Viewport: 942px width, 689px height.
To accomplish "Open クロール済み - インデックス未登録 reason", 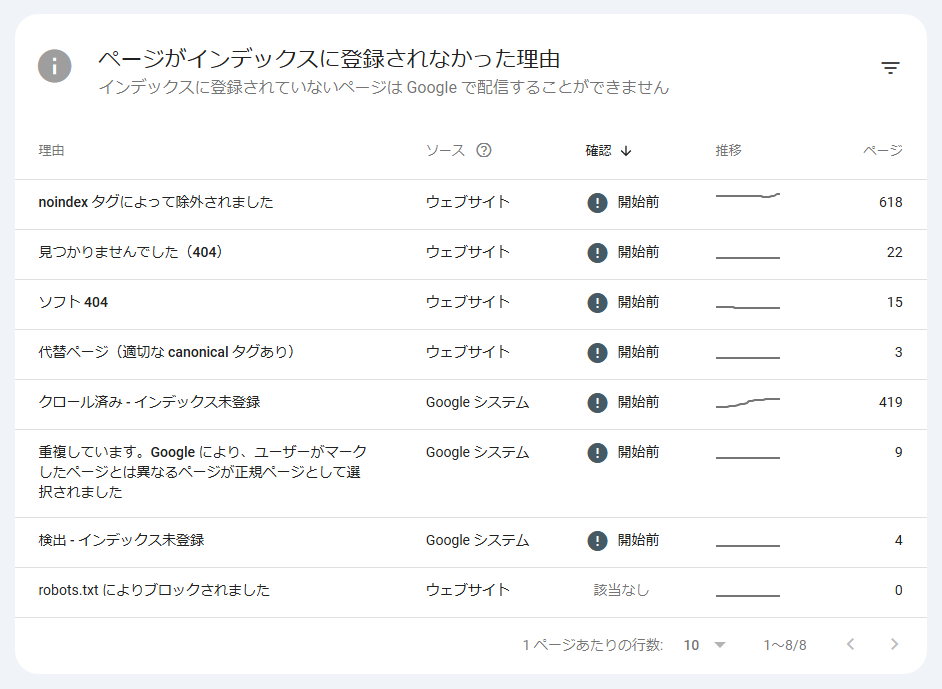I will [149, 402].
